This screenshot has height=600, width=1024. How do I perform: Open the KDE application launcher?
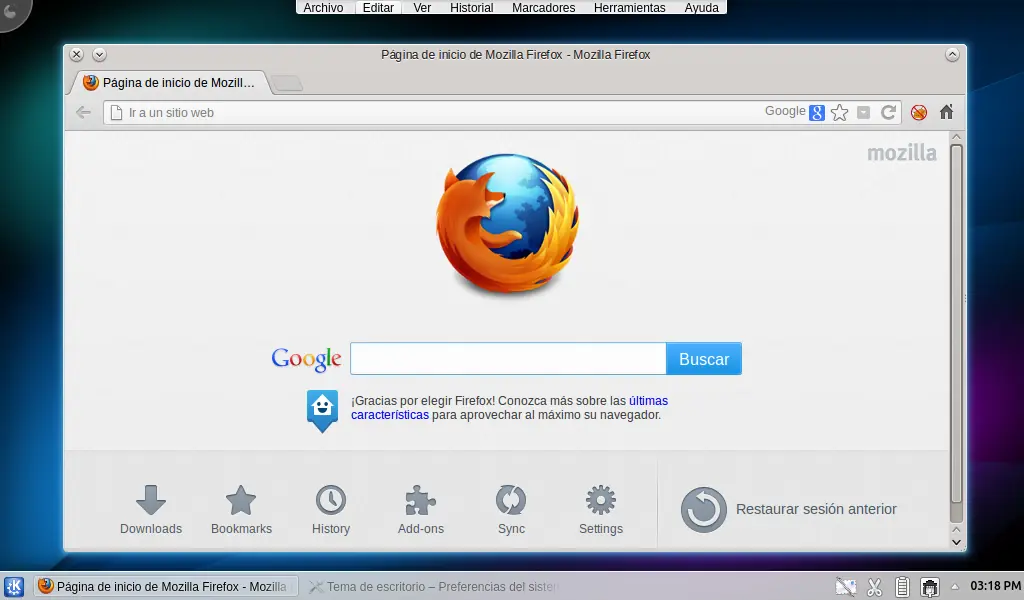[x=14, y=586]
